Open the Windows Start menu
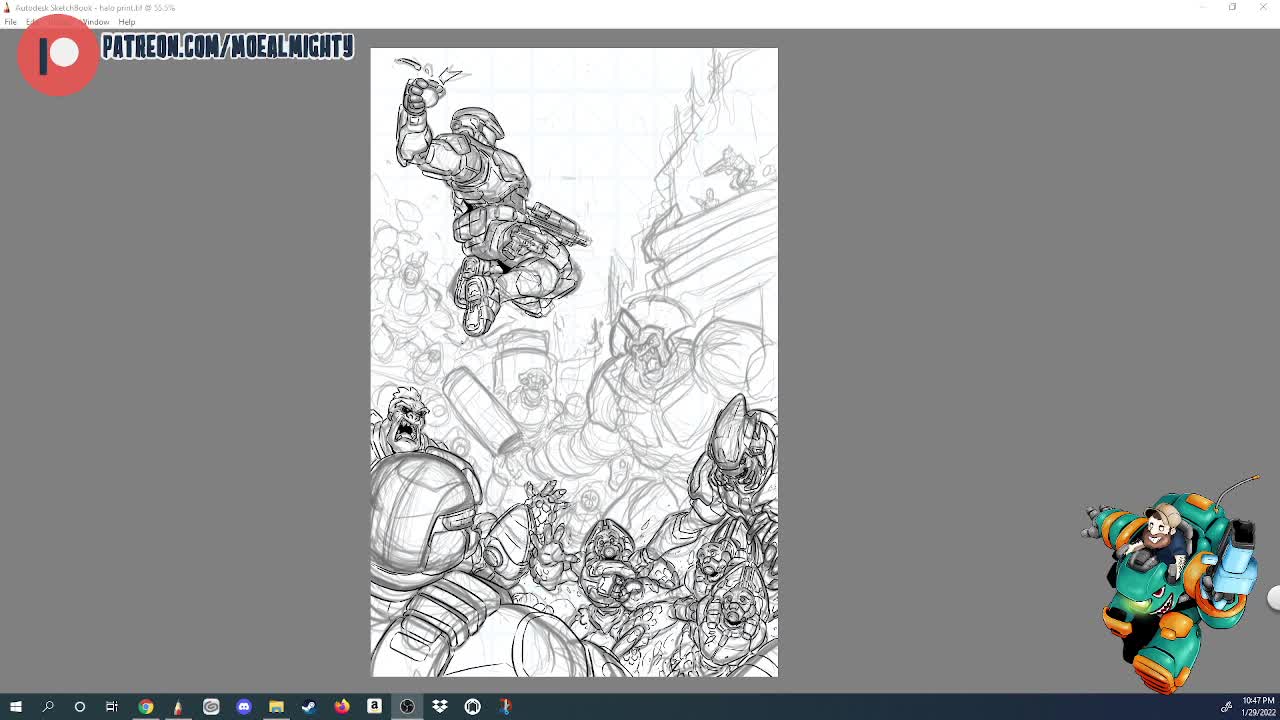This screenshot has height=720, width=1280. pyautogui.click(x=16, y=707)
